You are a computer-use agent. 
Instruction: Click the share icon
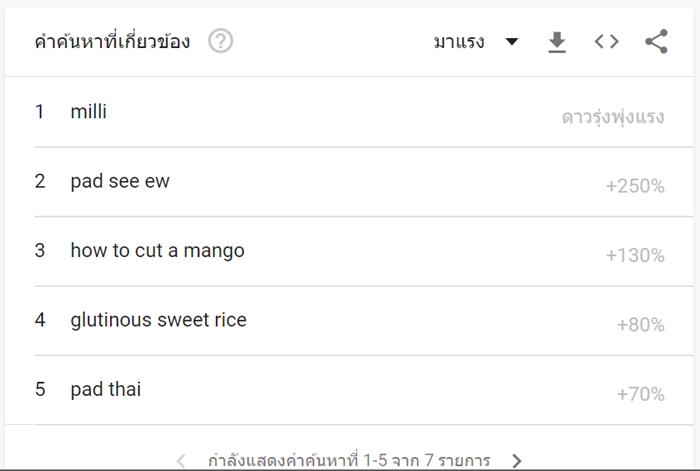point(656,42)
